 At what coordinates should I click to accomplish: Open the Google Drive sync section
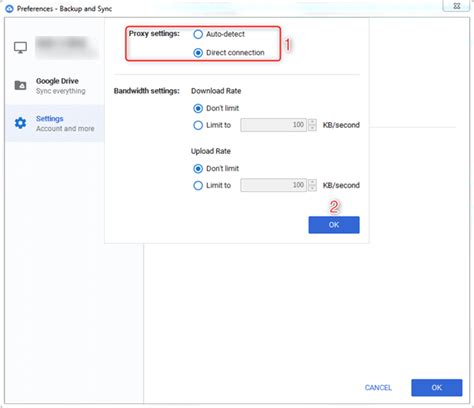pos(55,86)
